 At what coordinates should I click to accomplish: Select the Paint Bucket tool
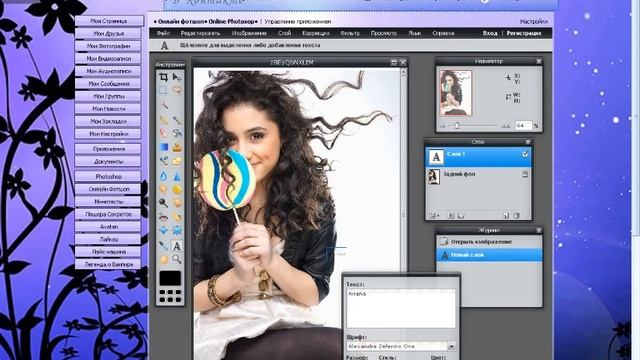pyautogui.click(x=177, y=133)
